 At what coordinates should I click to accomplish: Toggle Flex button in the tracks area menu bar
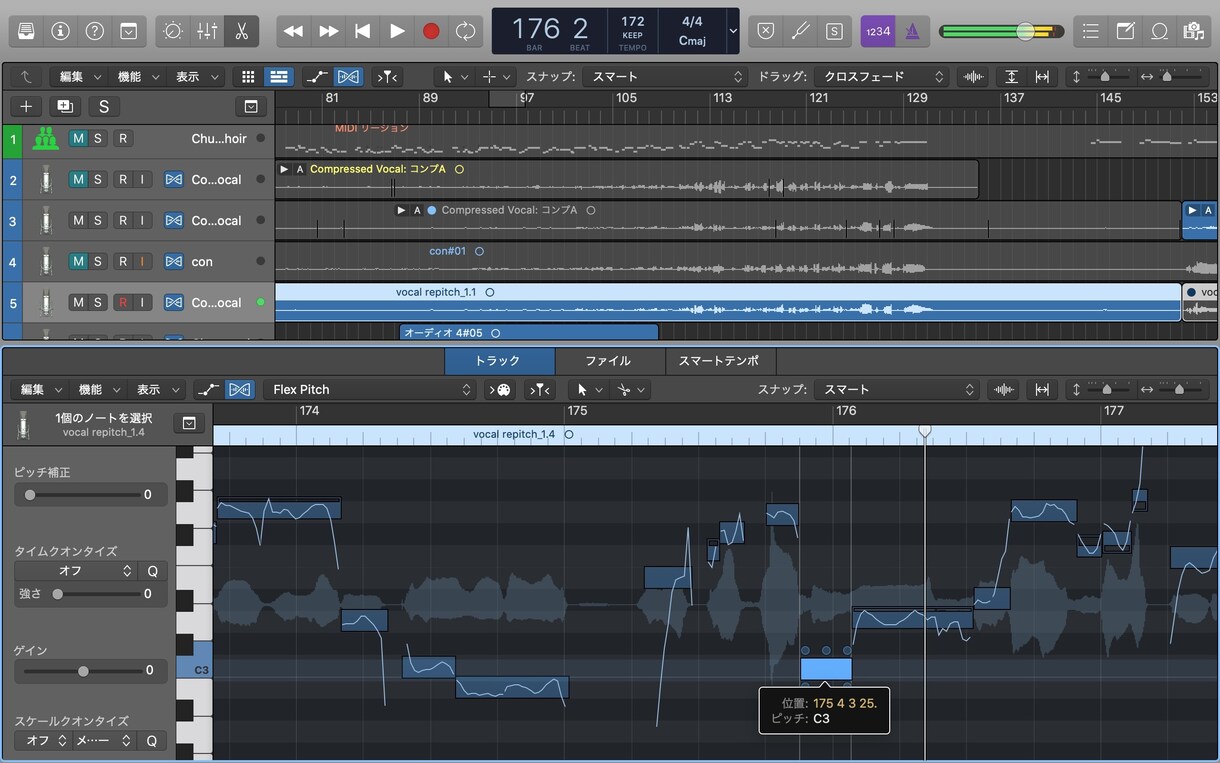pyautogui.click(x=348, y=77)
